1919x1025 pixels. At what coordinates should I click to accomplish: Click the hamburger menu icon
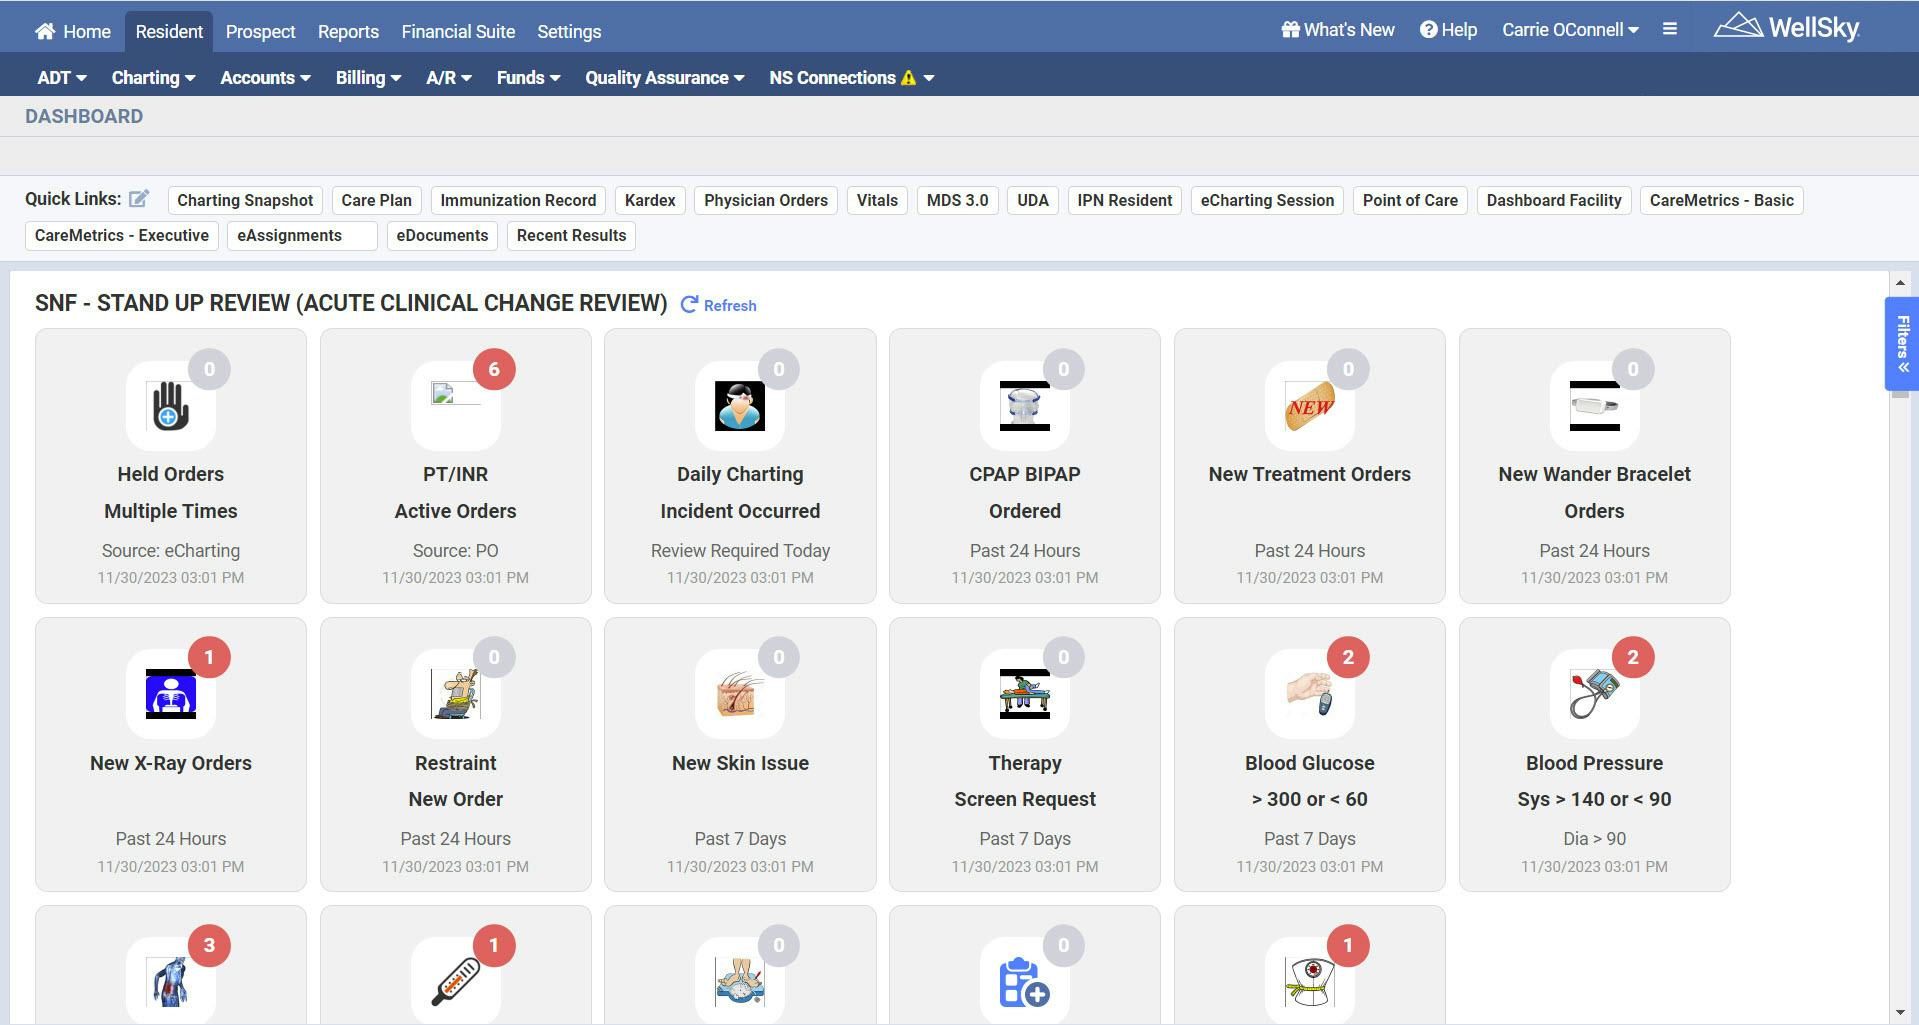pos(1668,29)
